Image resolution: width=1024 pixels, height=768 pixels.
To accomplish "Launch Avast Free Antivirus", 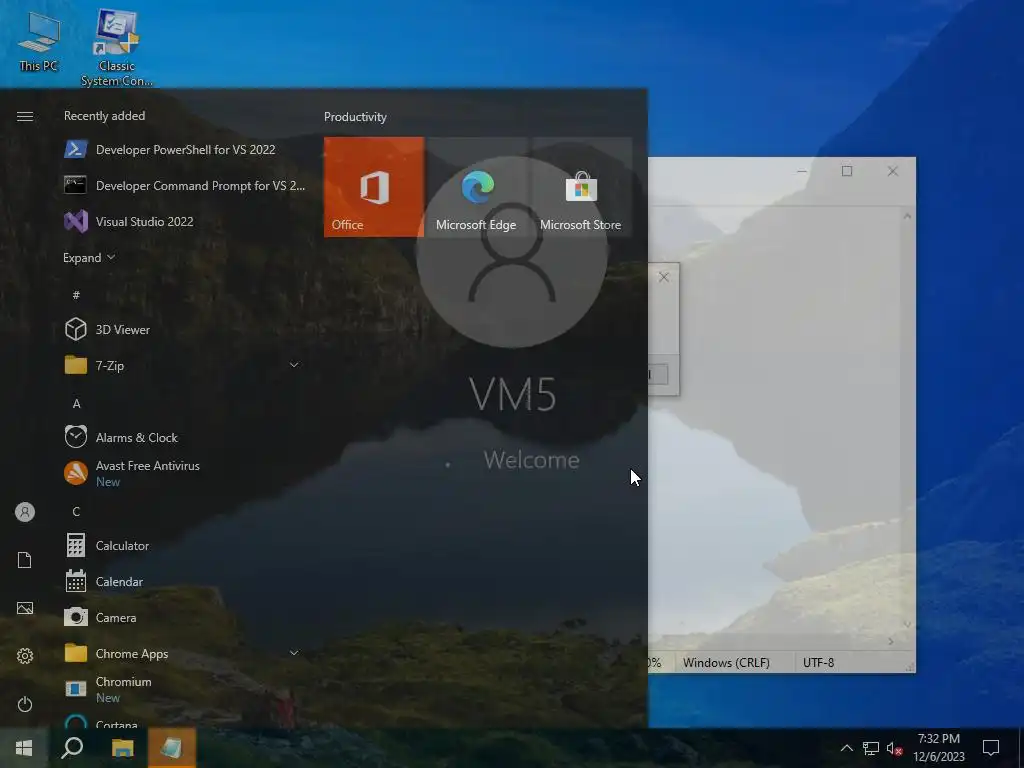I will click(x=185, y=473).
